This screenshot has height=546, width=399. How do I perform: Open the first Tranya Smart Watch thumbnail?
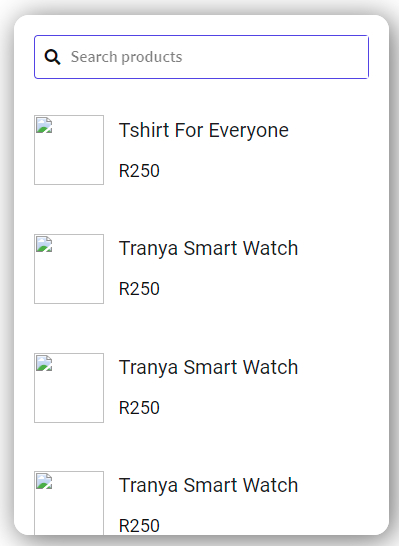click(x=69, y=269)
